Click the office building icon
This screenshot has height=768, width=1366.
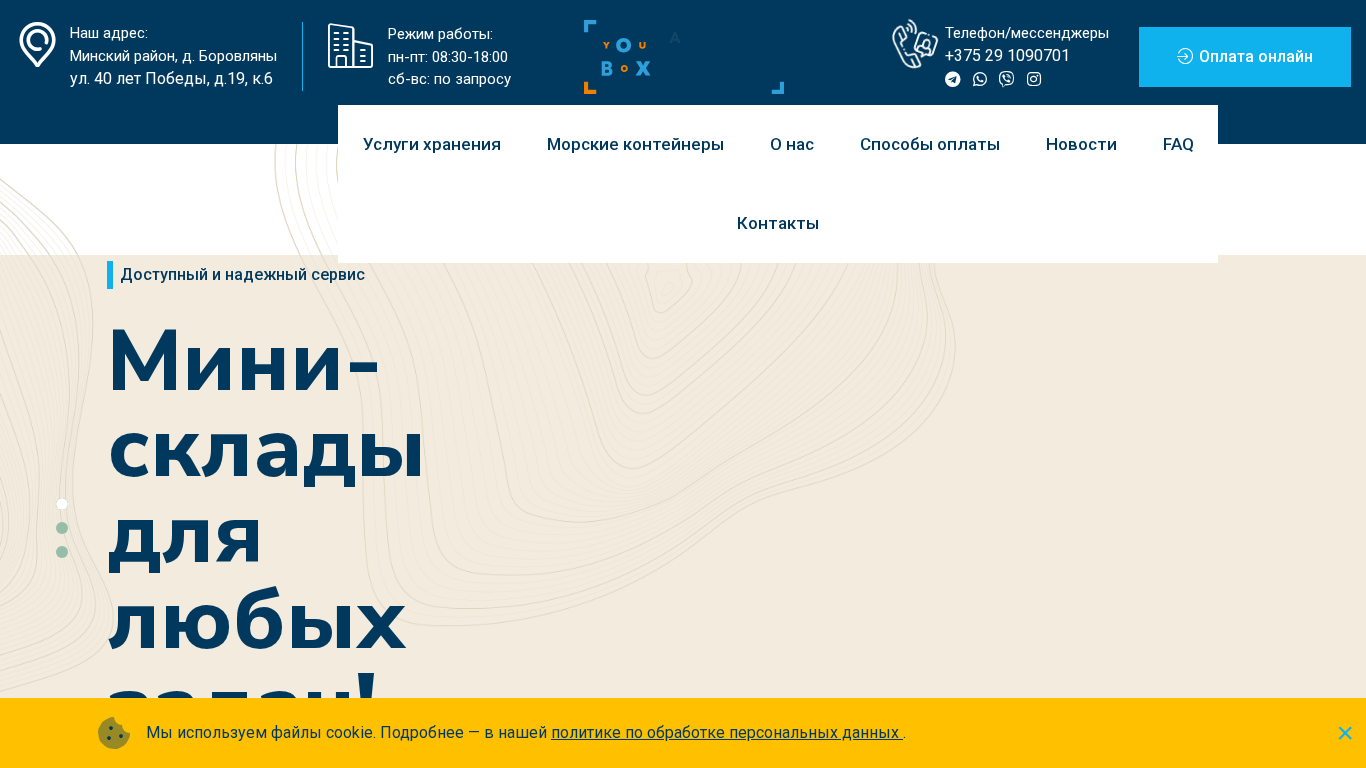click(350, 46)
